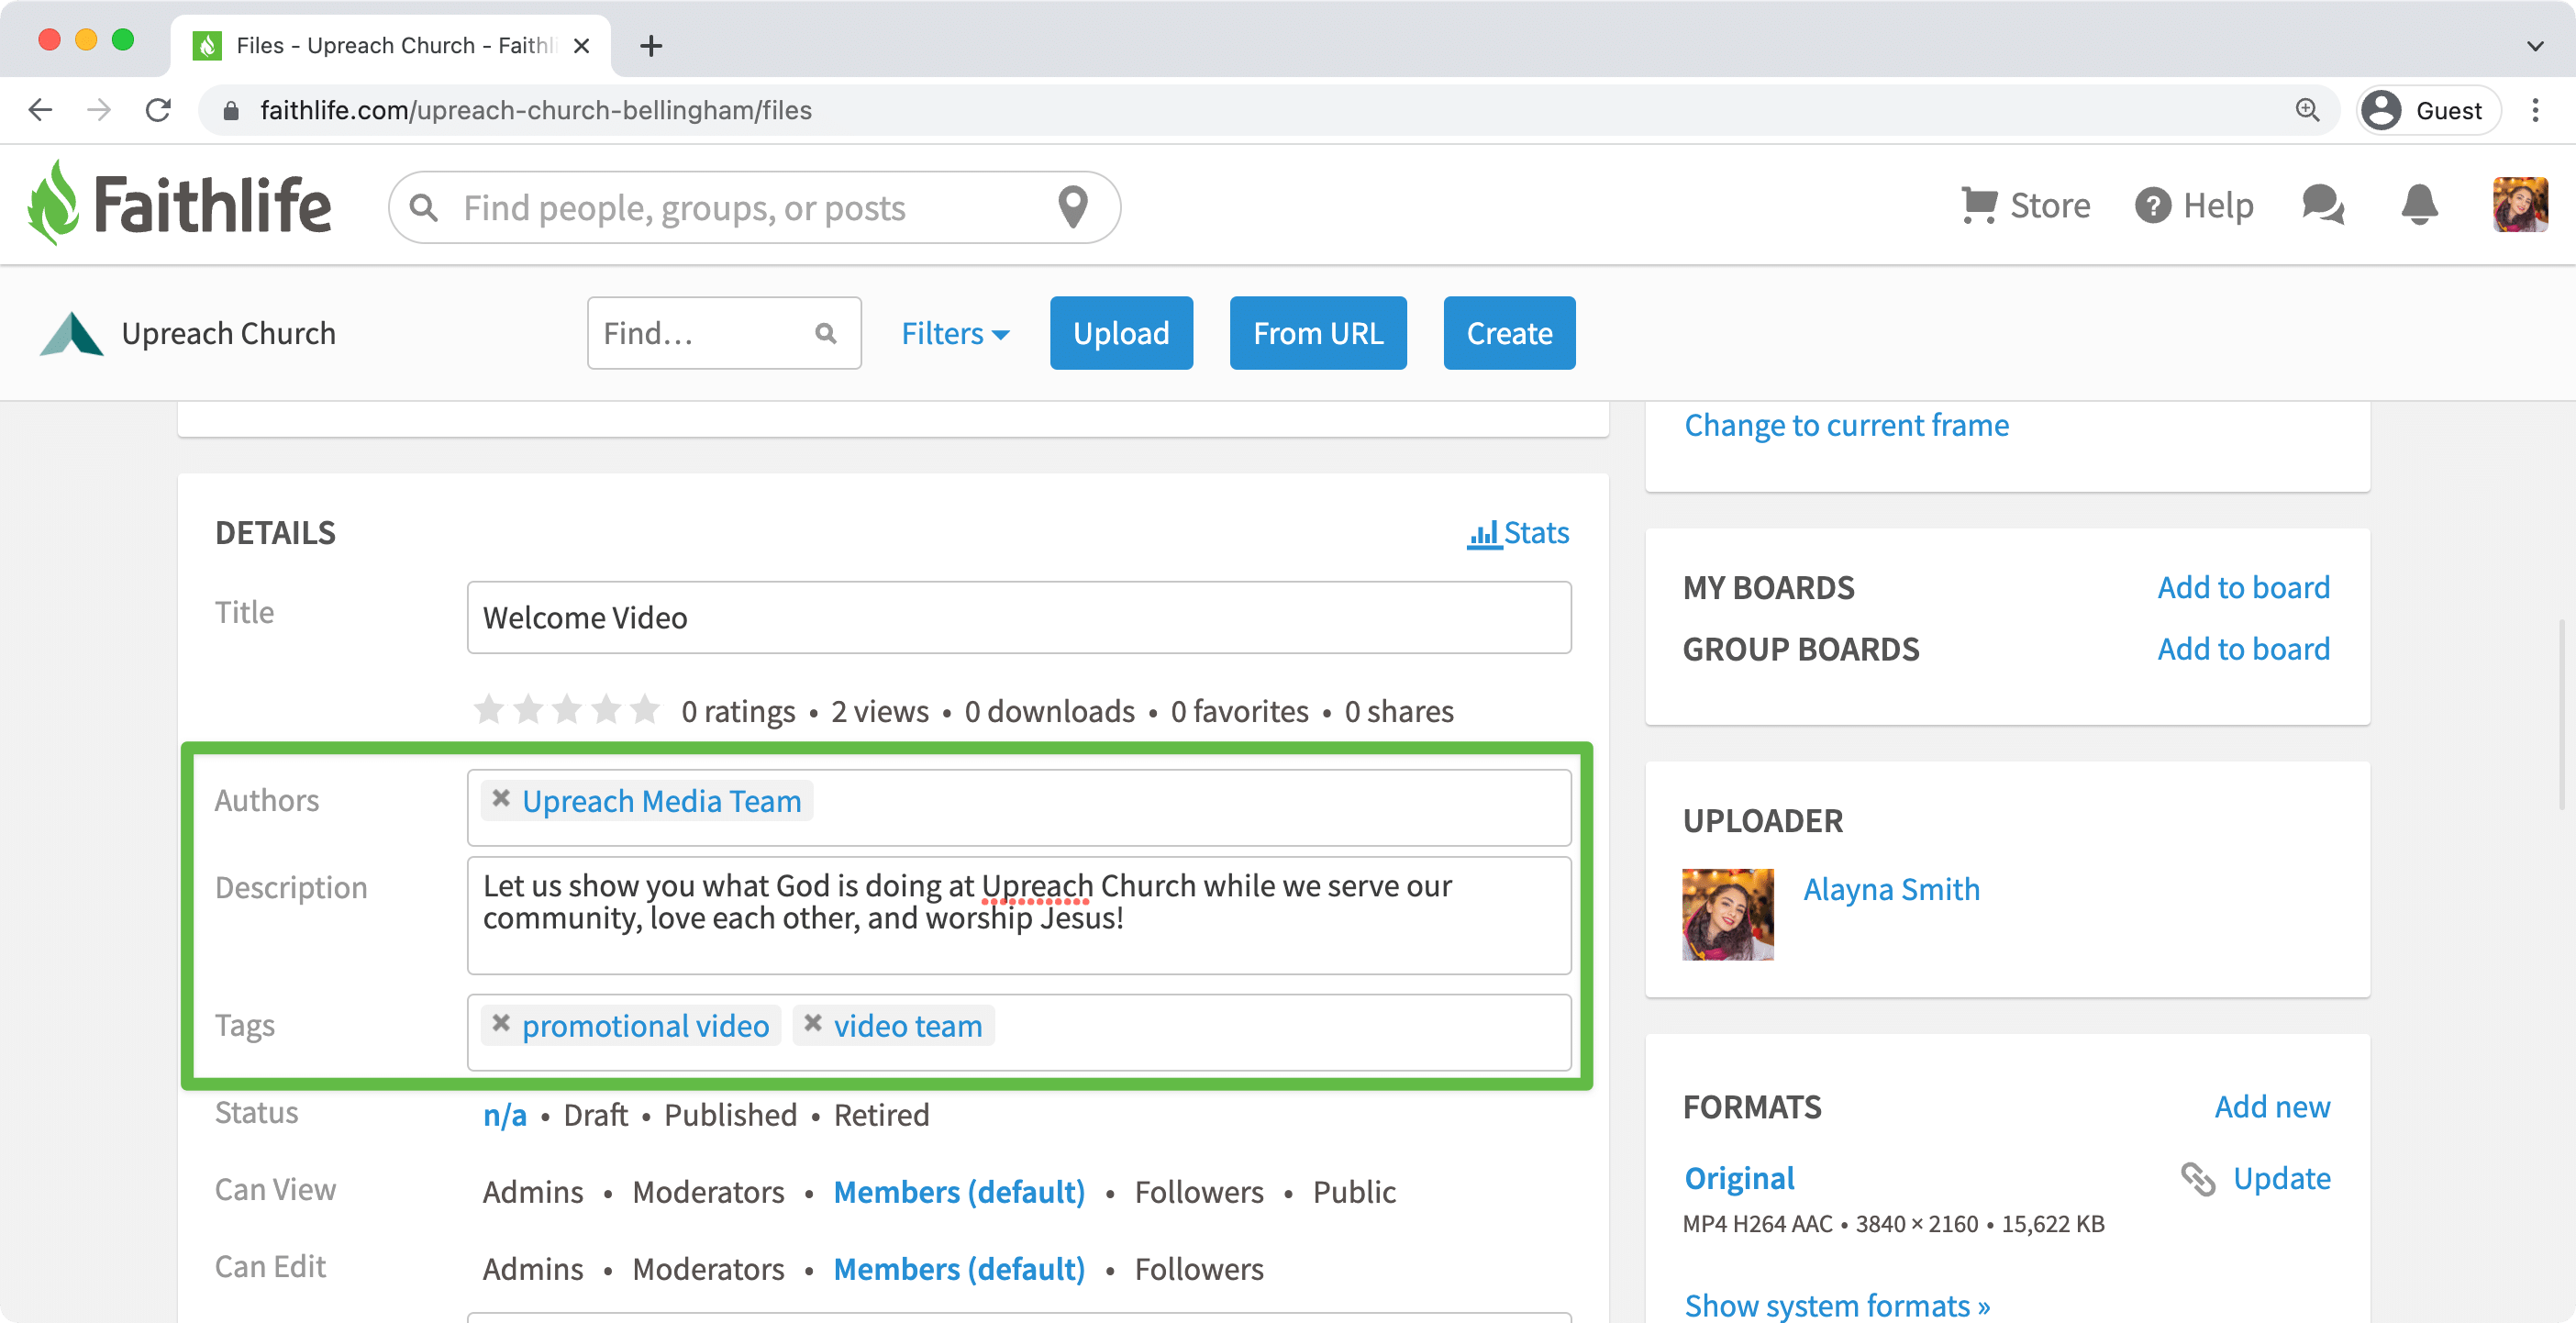The height and width of the screenshot is (1323, 2576).
Task: Set Status to Draft
Action: (596, 1115)
